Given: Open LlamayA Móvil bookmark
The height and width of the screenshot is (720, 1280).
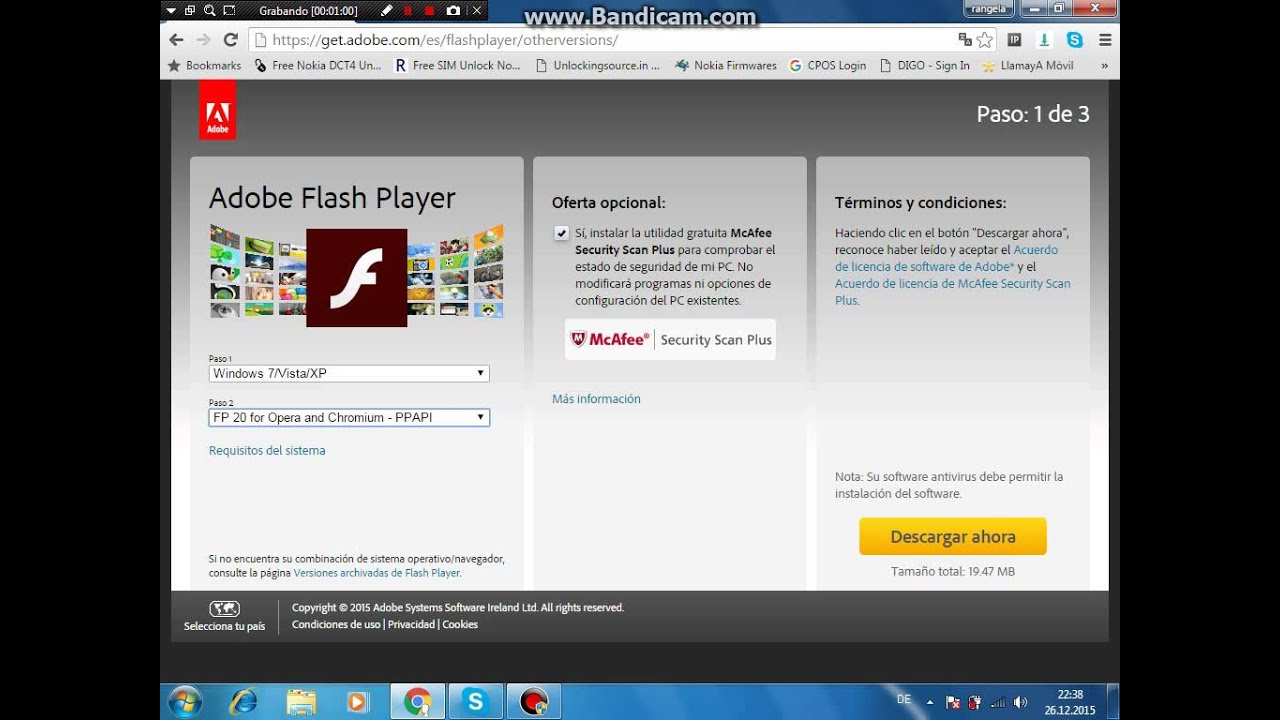Looking at the screenshot, I should (1028, 65).
